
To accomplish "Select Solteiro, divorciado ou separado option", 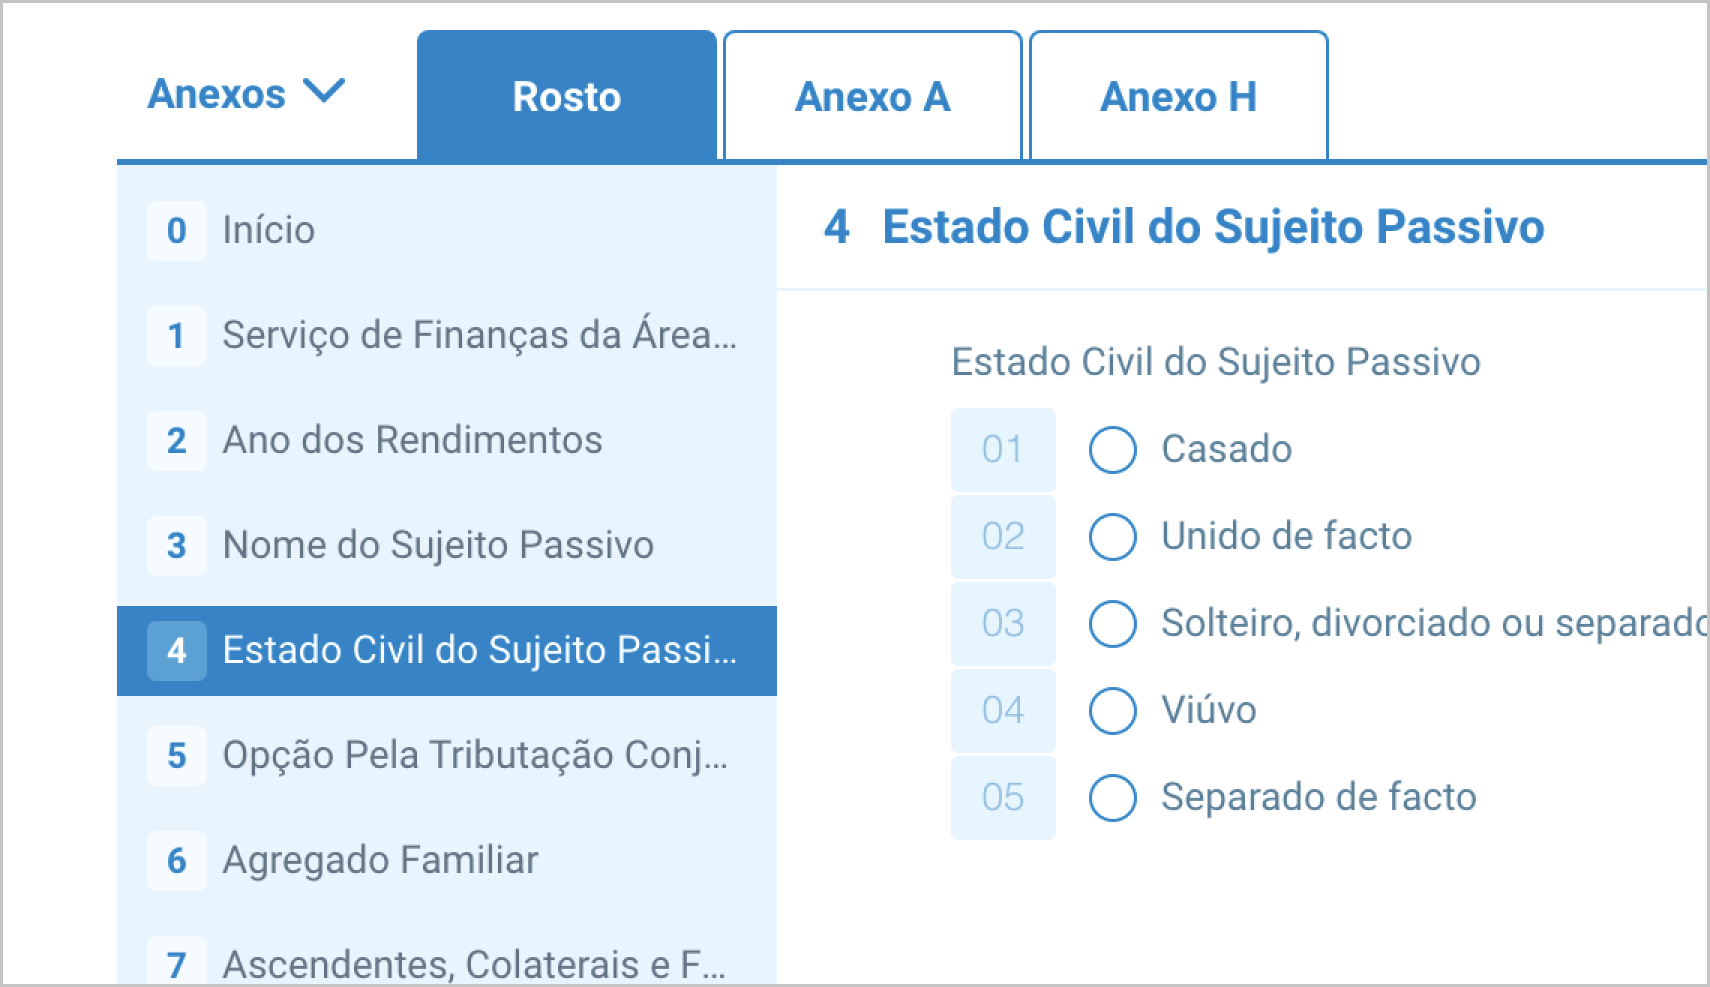I will [1113, 624].
